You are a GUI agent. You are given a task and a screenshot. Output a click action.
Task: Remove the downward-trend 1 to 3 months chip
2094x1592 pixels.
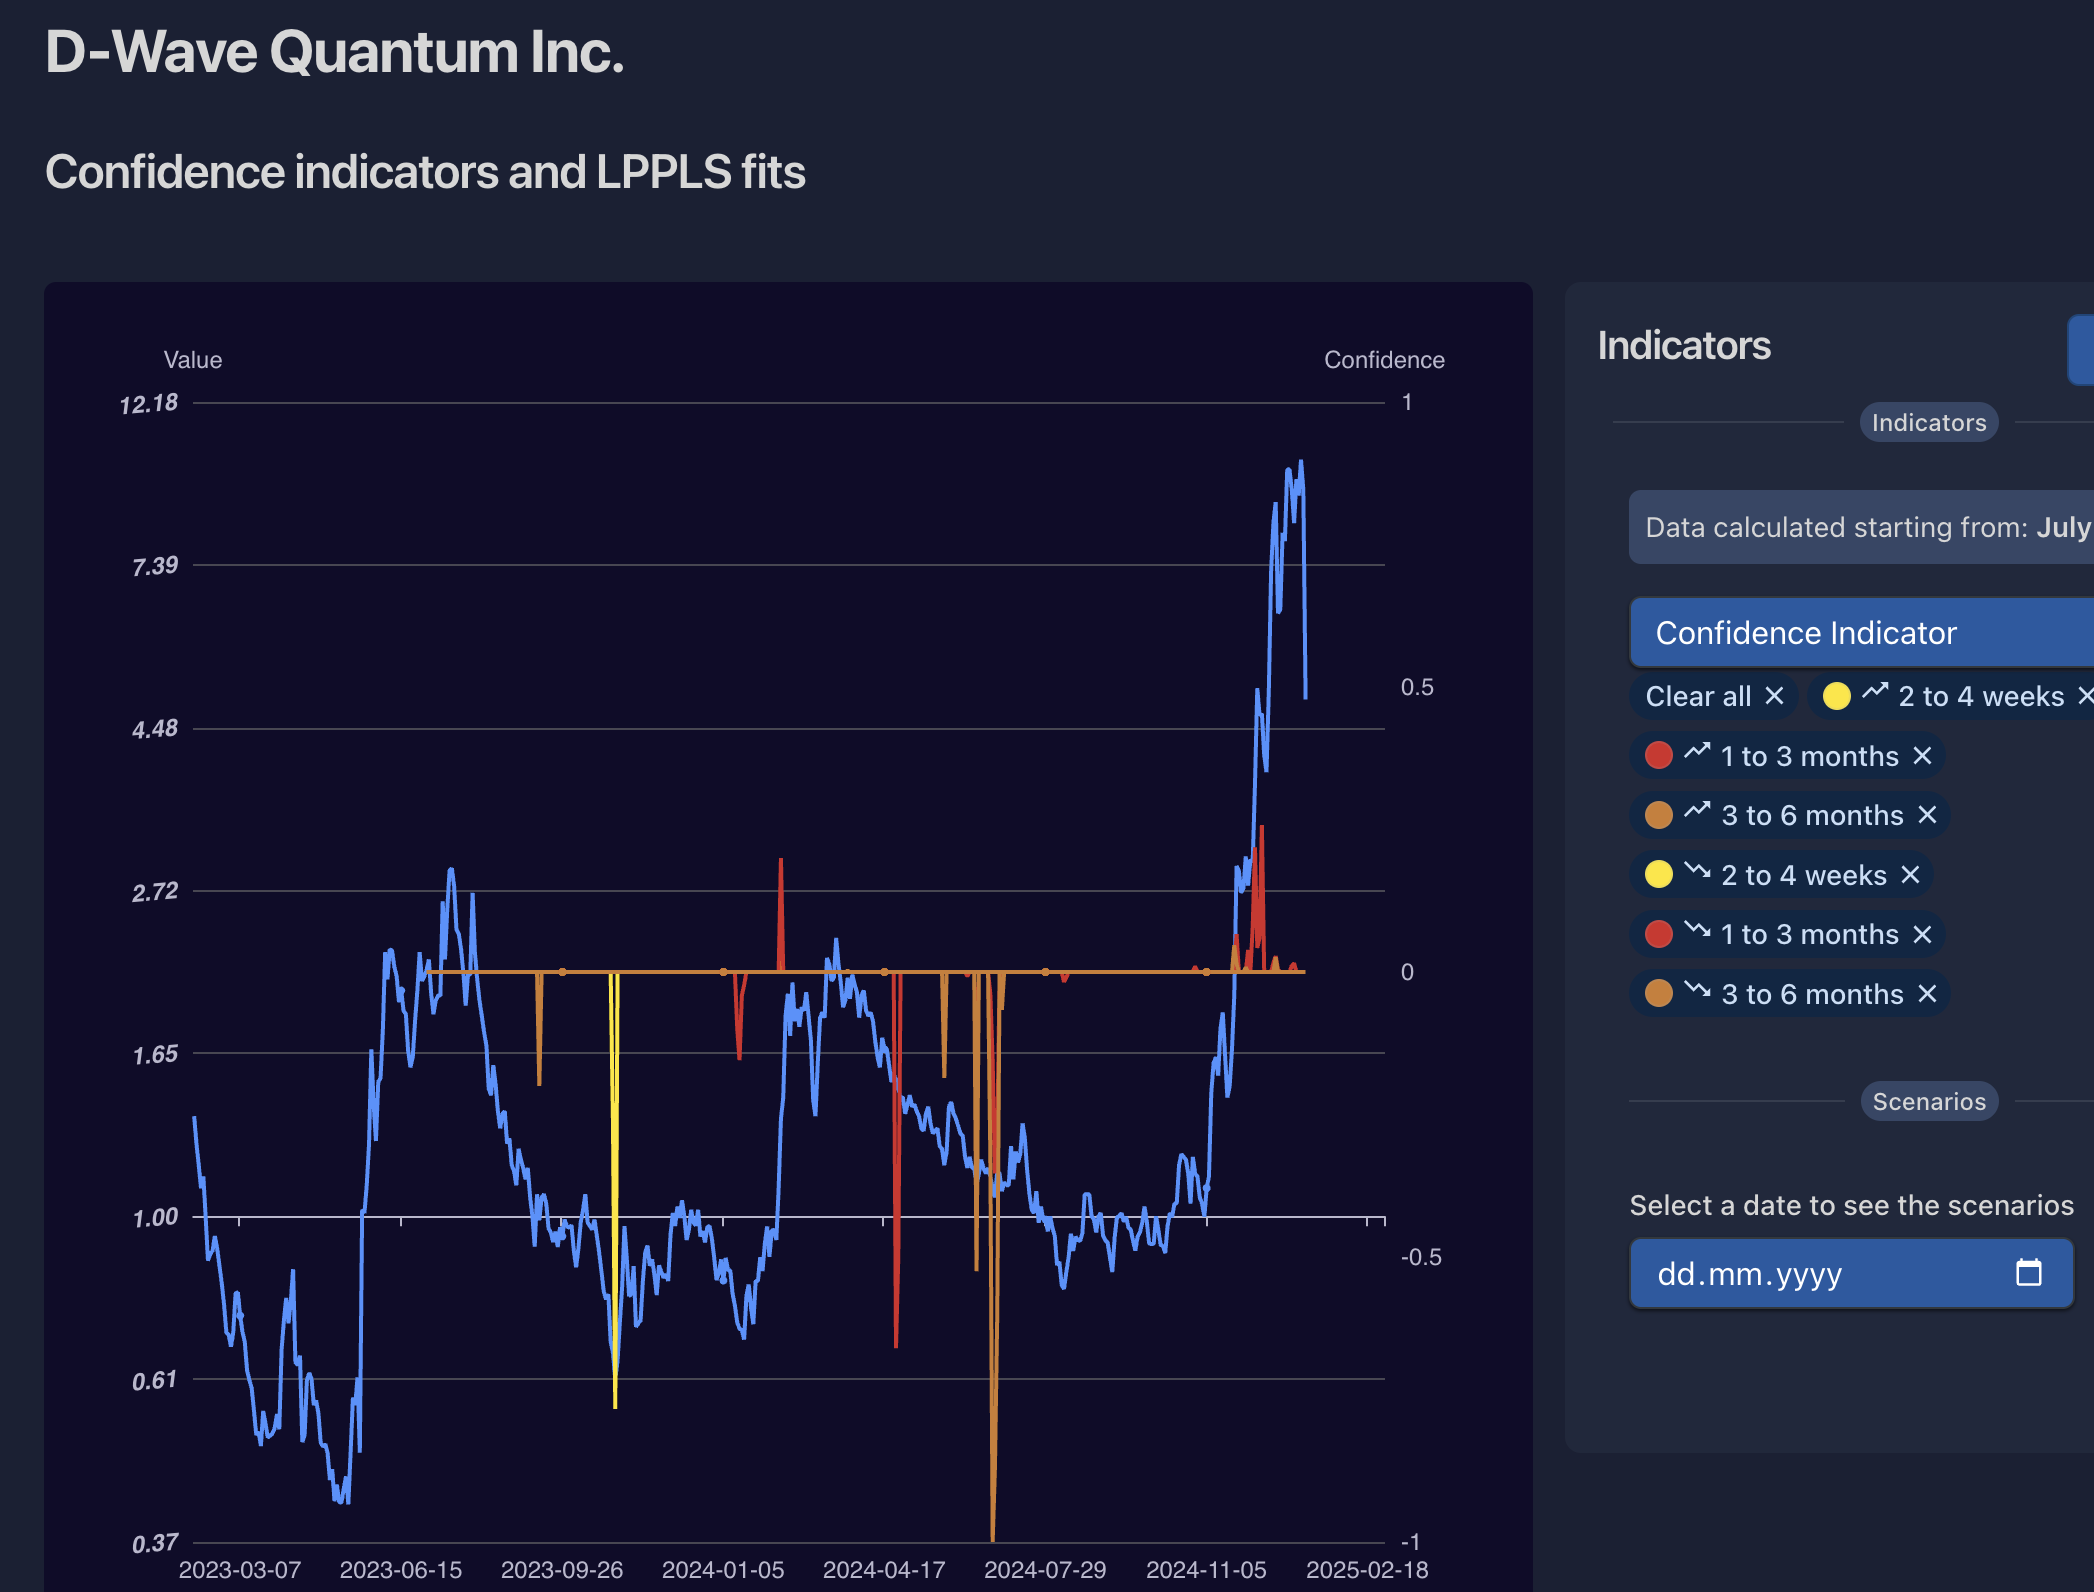tap(1922, 934)
